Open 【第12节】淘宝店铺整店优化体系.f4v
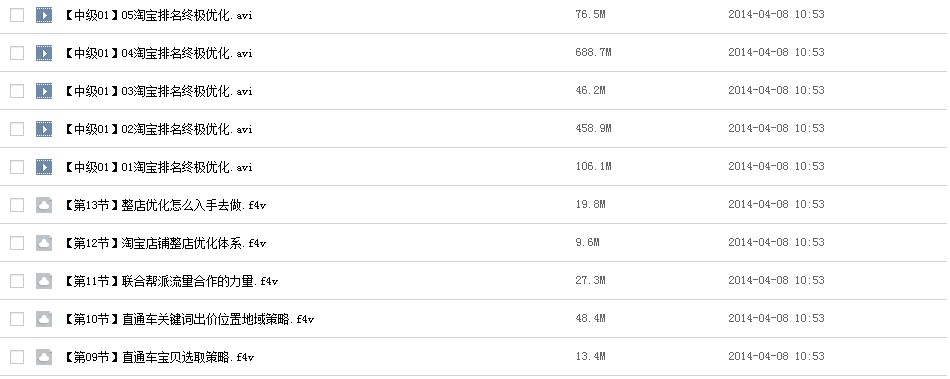The height and width of the screenshot is (379, 950). pyautogui.click(x=164, y=243)
